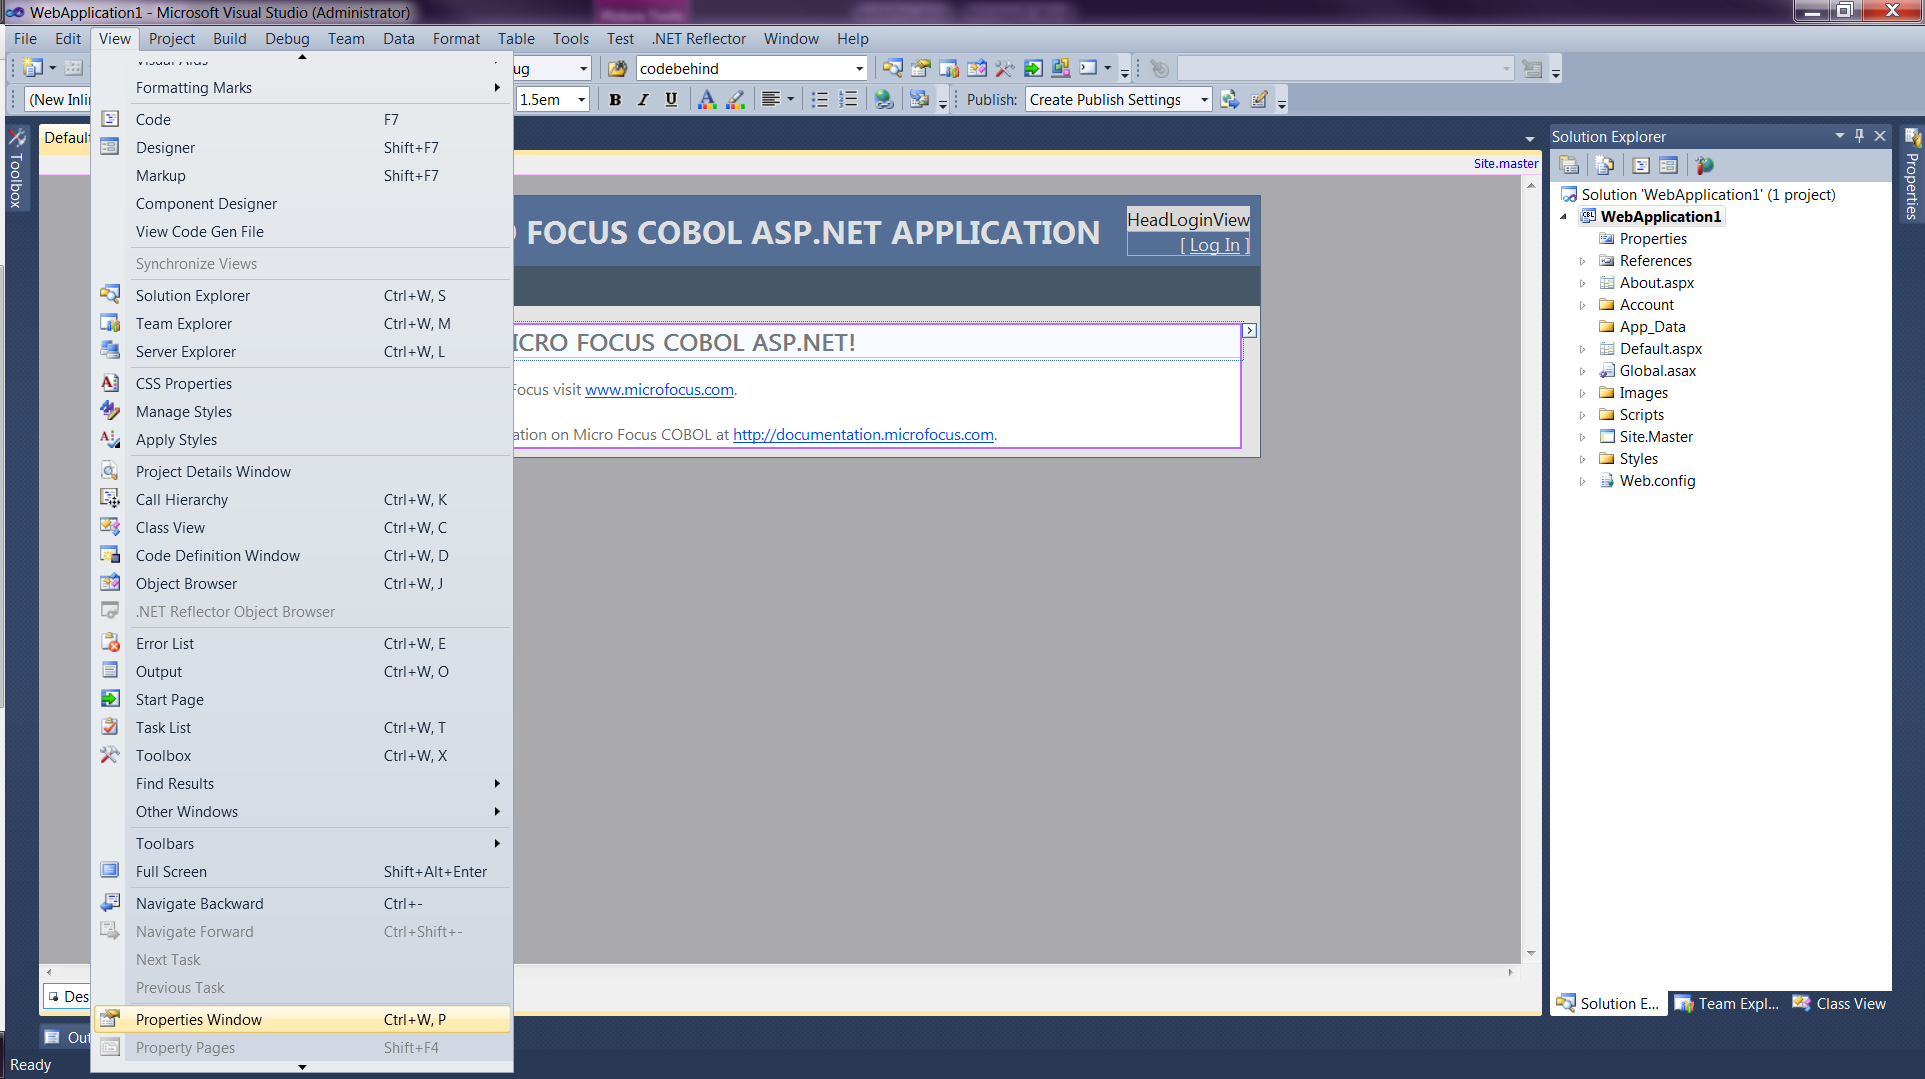
Task: Open the Solution Explorer window position dropdown
Action: click(x=1839, y=136)
